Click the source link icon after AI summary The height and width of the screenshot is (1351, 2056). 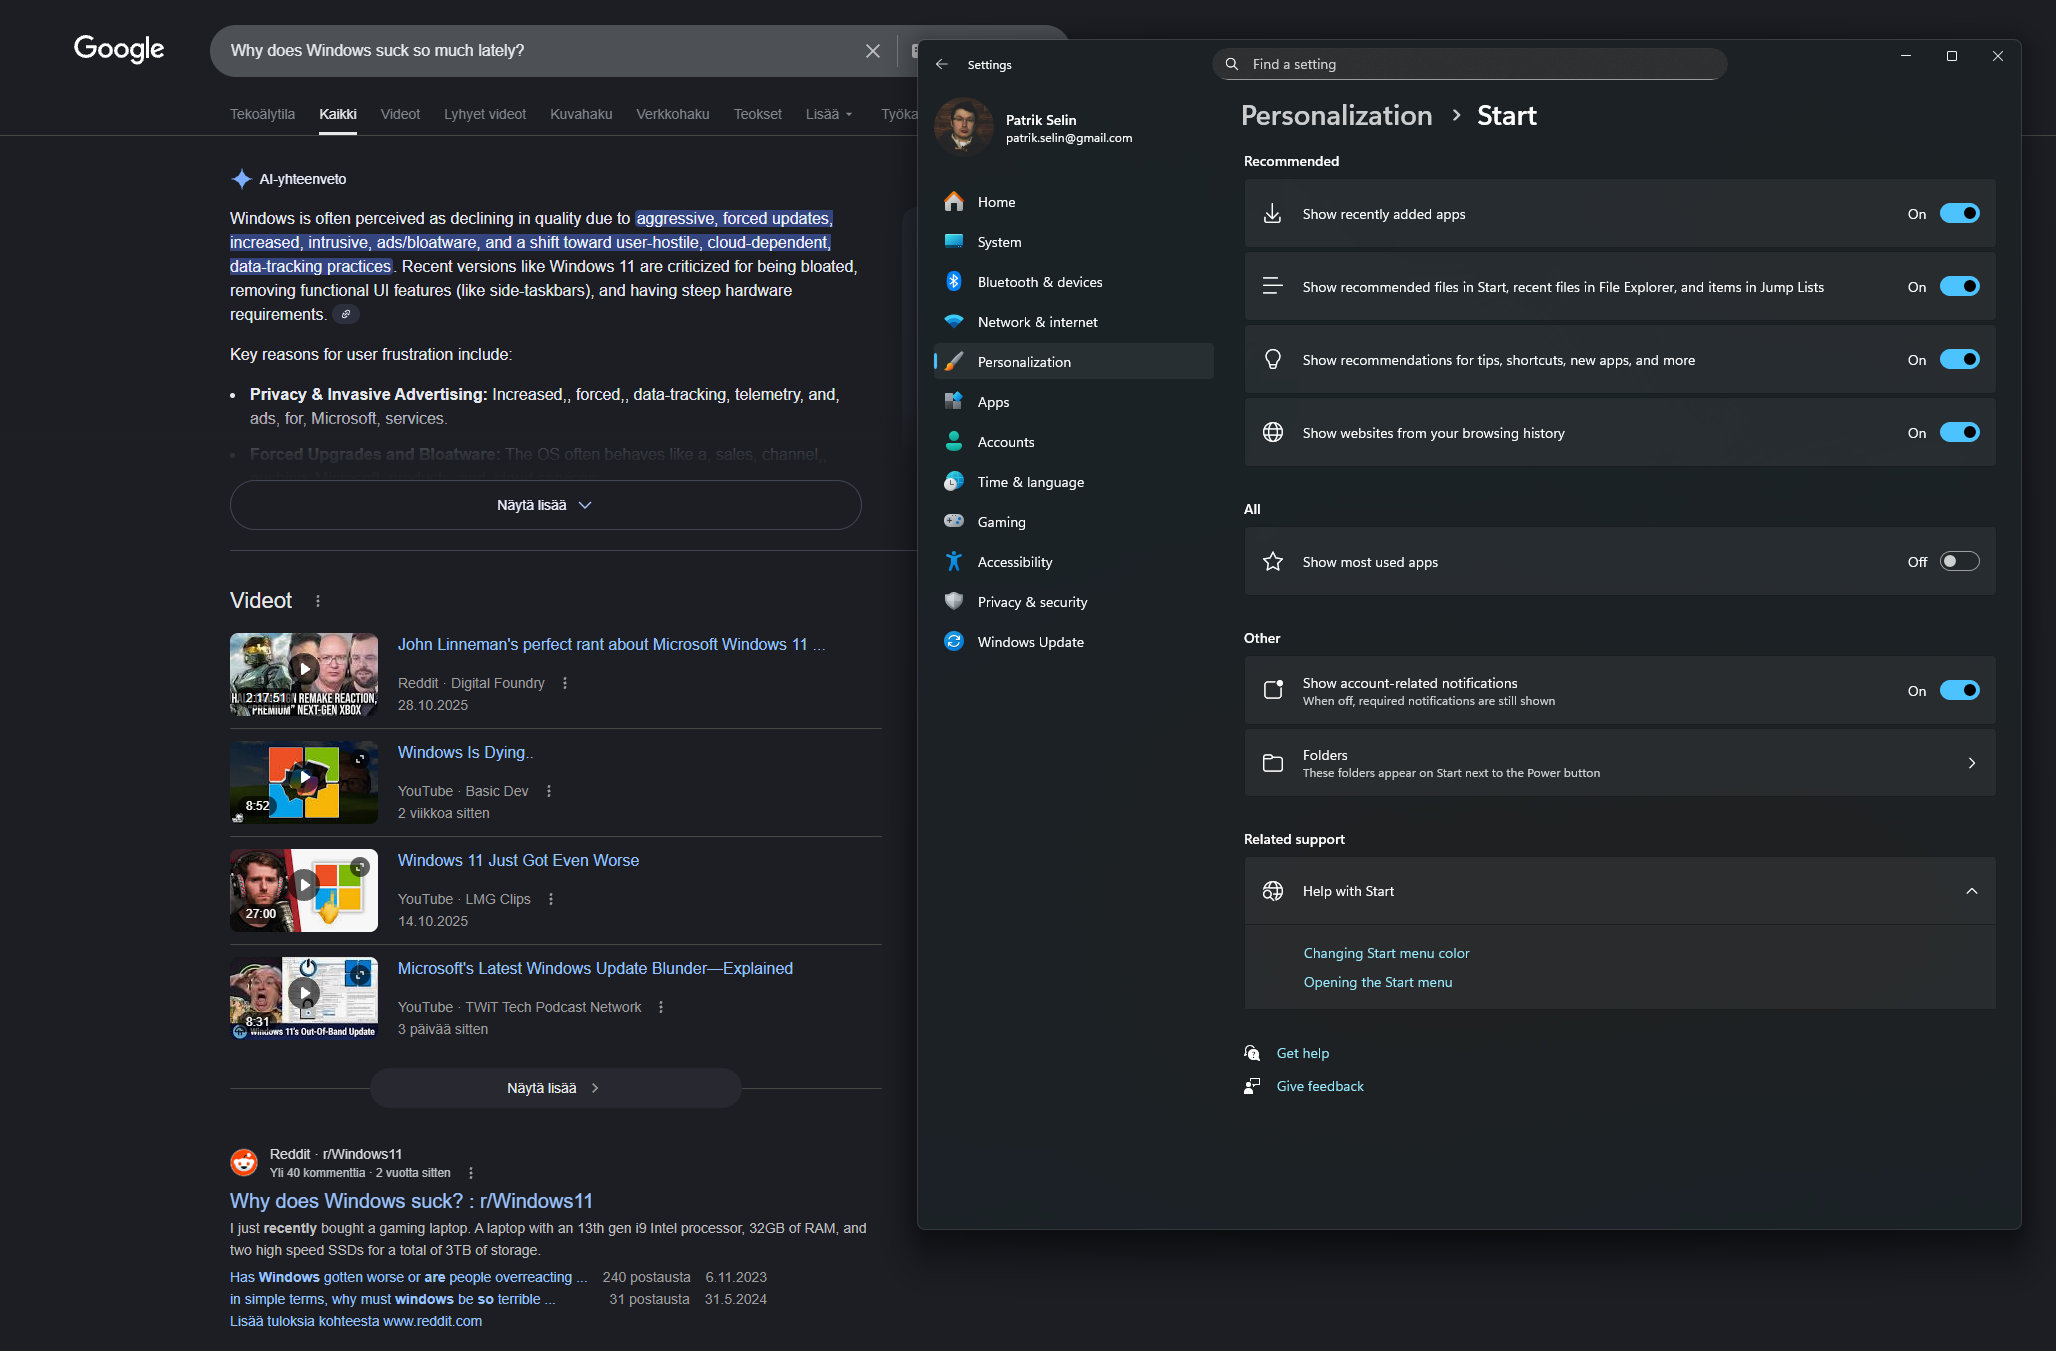(346, 315)
